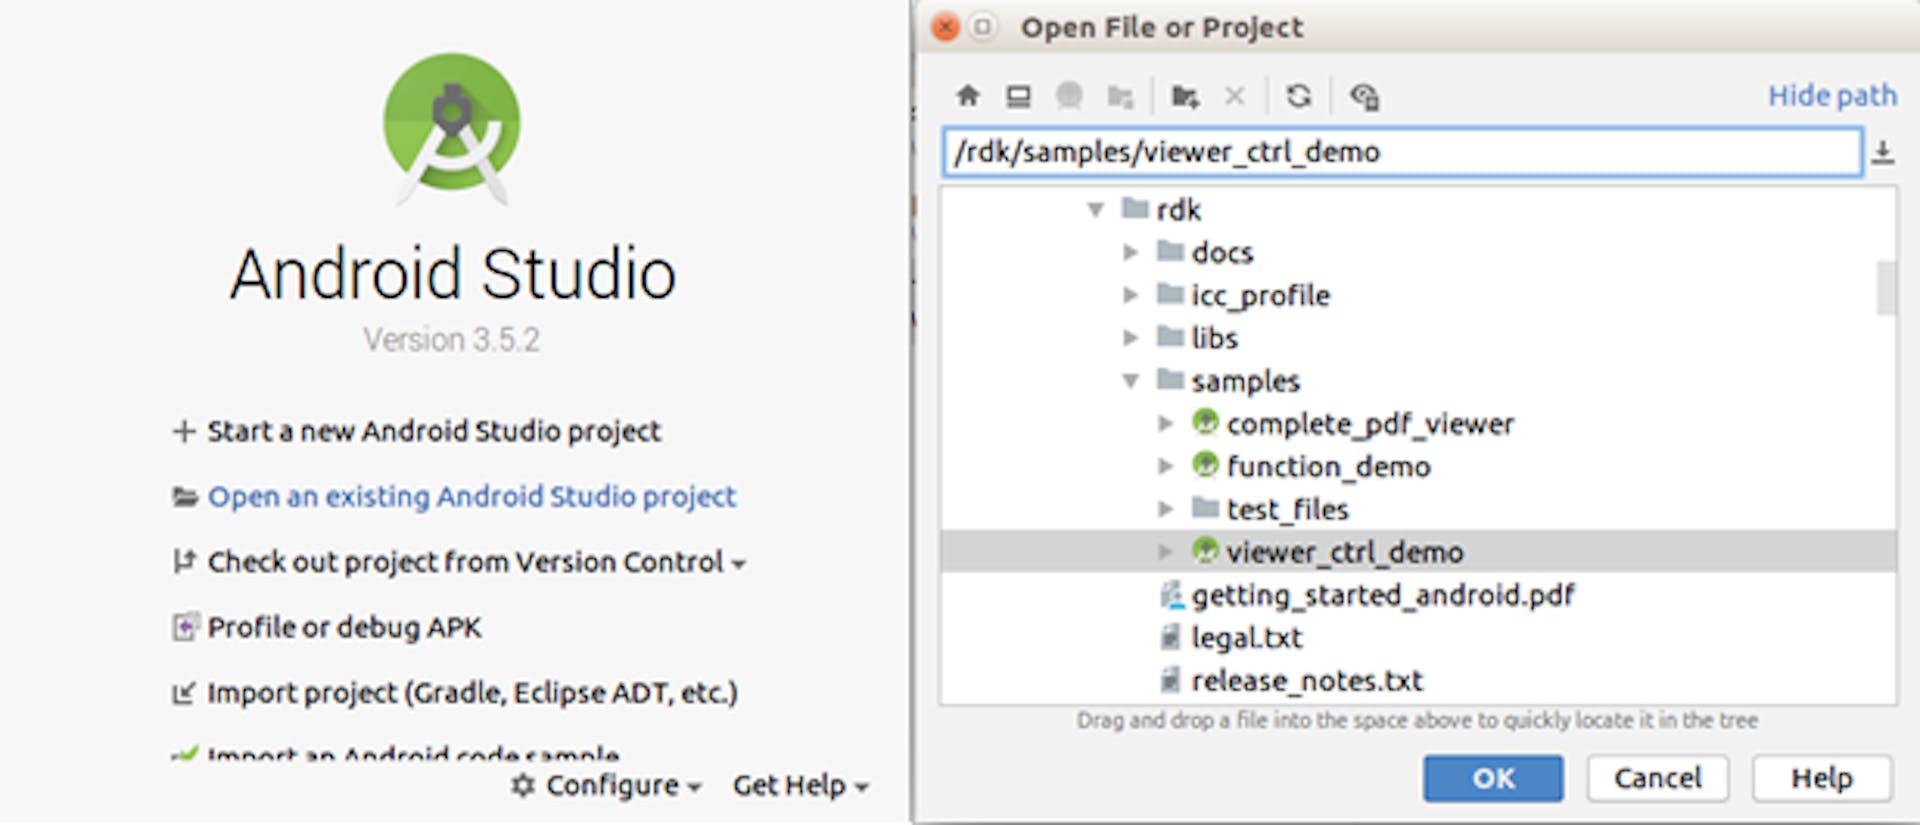1920x825 pixels.
Task: Click the Profile or debug APK icon
Action: (x=185, y=627)
